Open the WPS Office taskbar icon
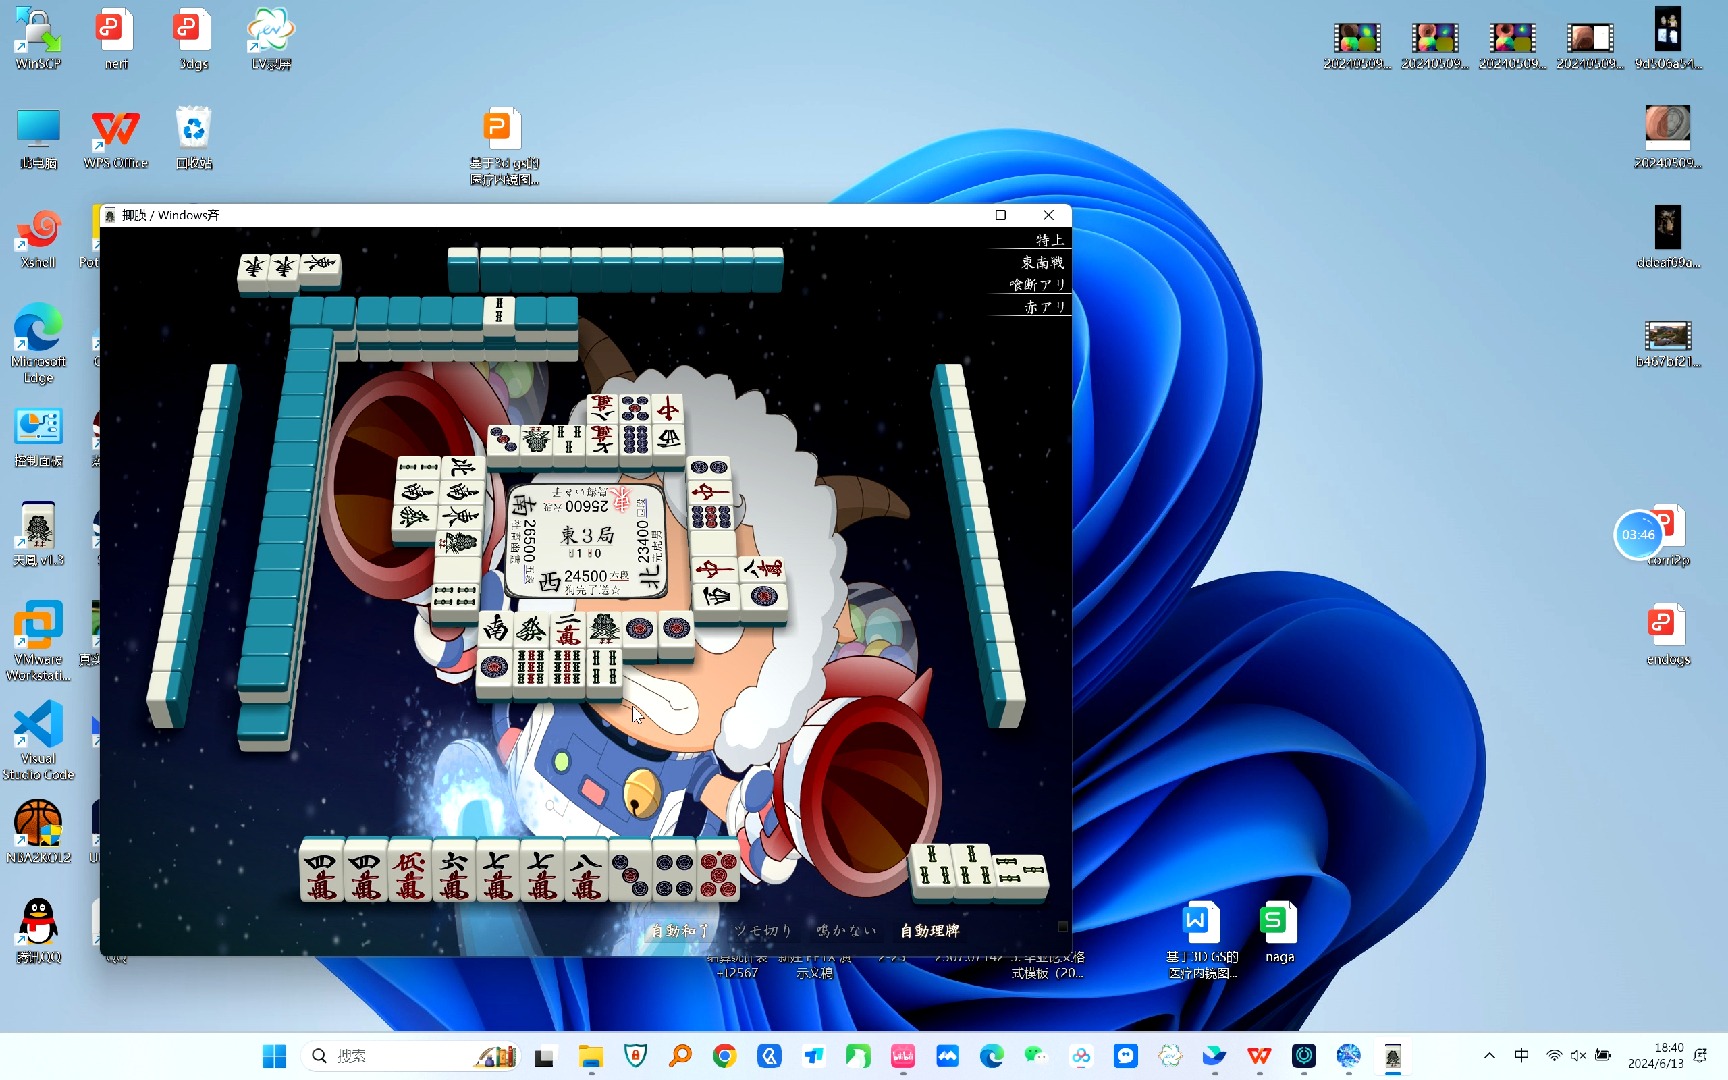The width and height of the screenshot is (1728, 1080). pos(1259,1056)
